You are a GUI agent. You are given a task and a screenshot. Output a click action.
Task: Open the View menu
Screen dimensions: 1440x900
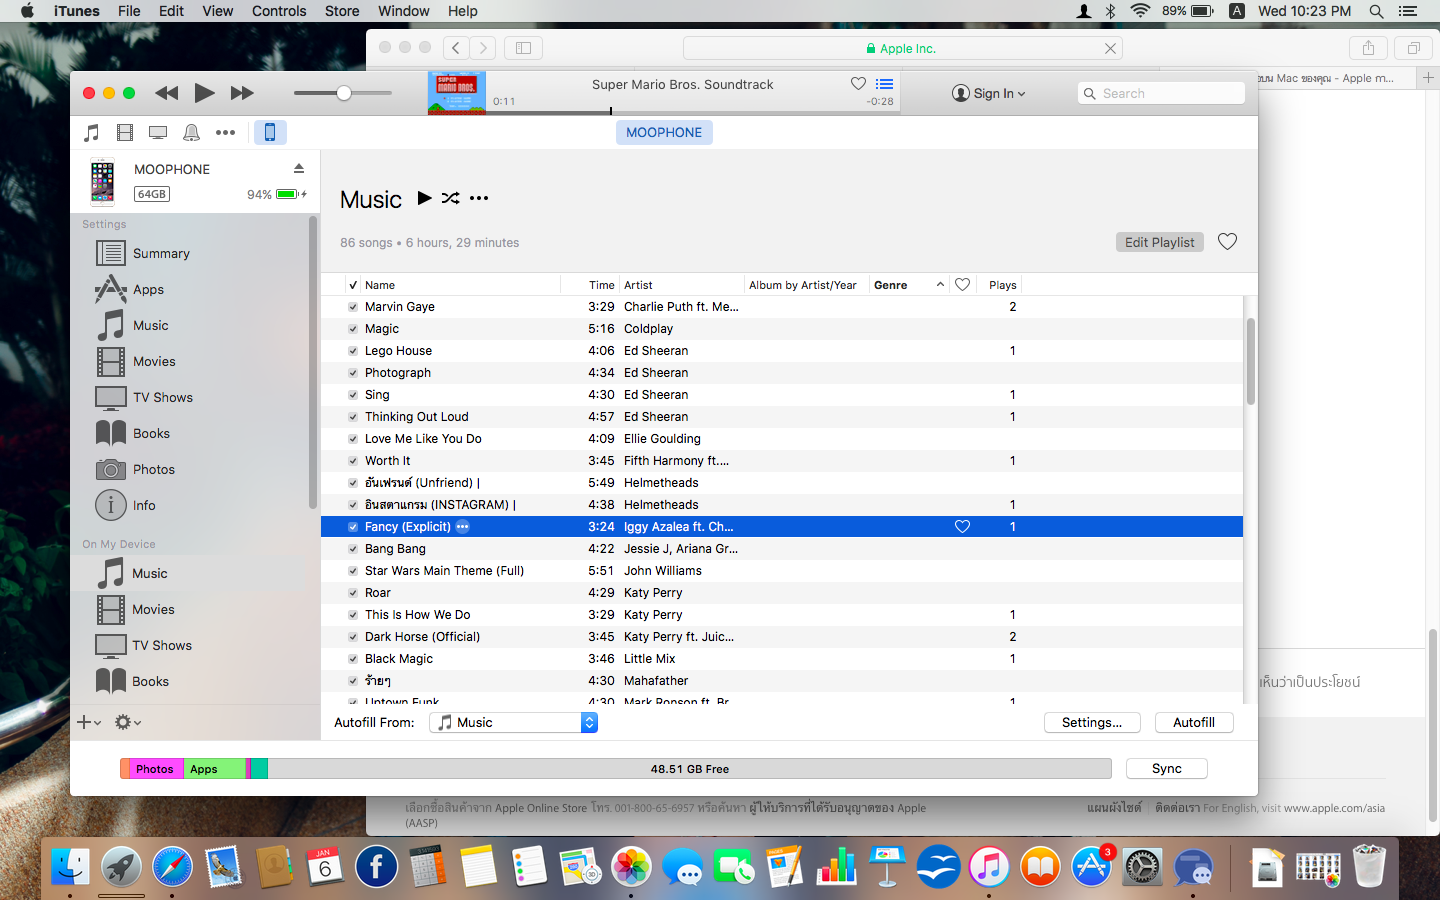217,11
